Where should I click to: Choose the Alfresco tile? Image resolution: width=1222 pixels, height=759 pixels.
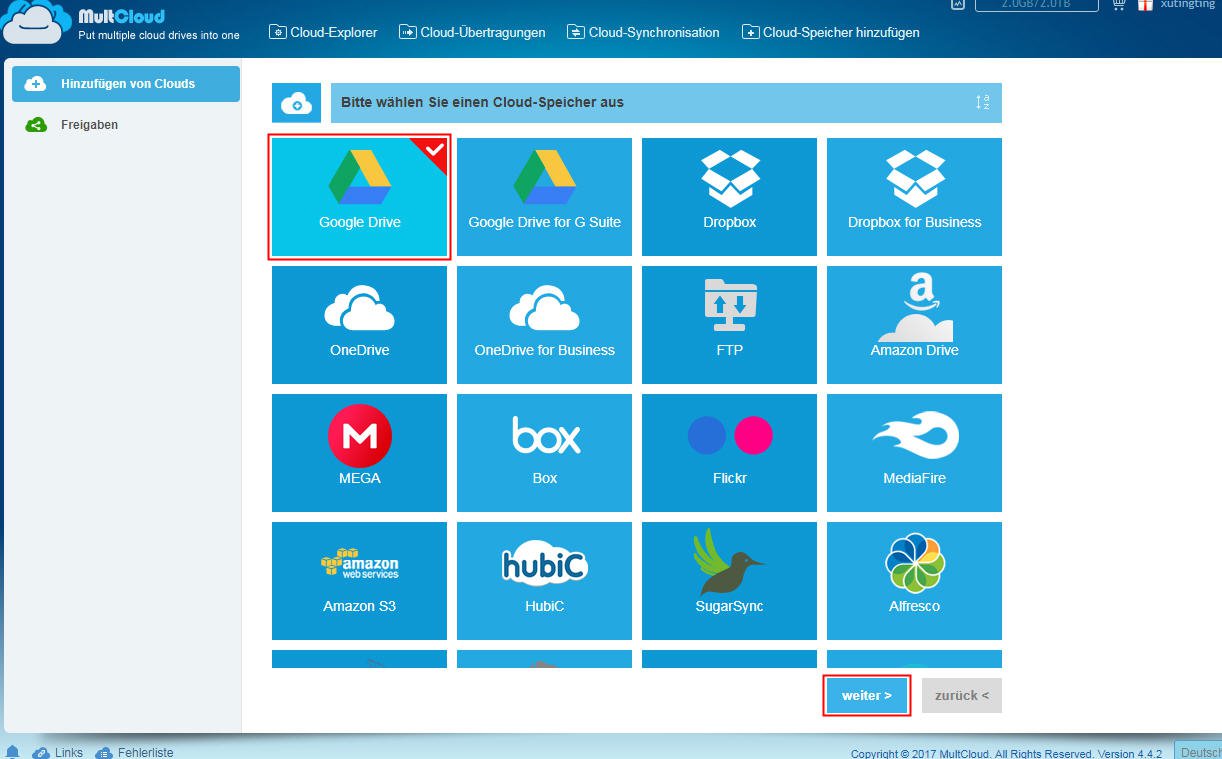click(x=914, y=581)
